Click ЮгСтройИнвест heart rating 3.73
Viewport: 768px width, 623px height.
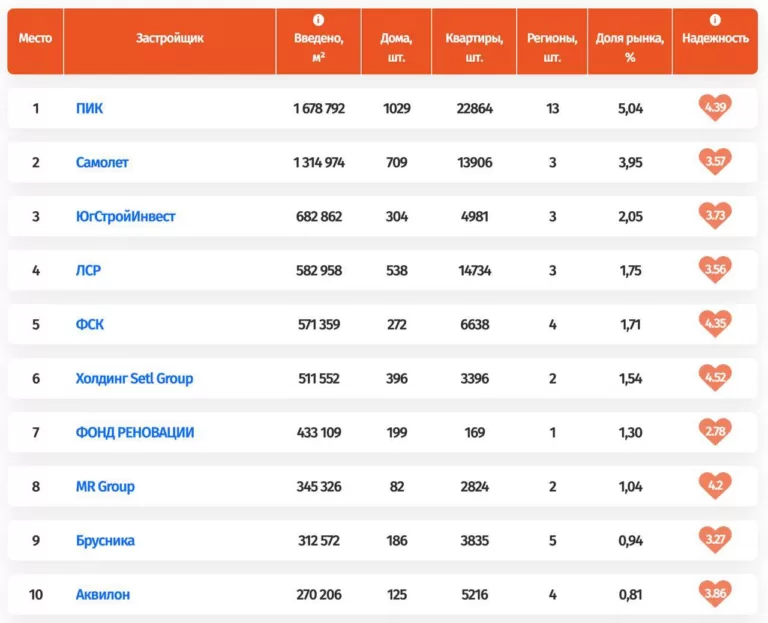tap(714, 216)
